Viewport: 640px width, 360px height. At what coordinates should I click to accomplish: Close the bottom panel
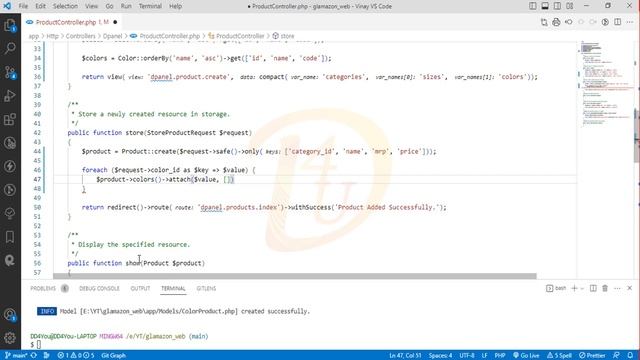[629, 288]
